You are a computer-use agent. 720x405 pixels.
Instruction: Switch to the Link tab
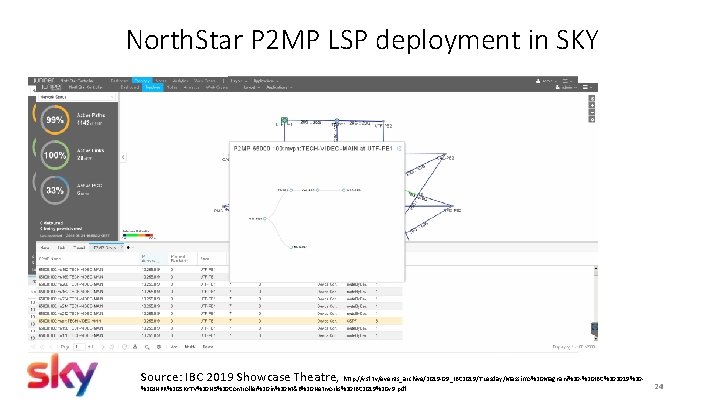(62, 248)
